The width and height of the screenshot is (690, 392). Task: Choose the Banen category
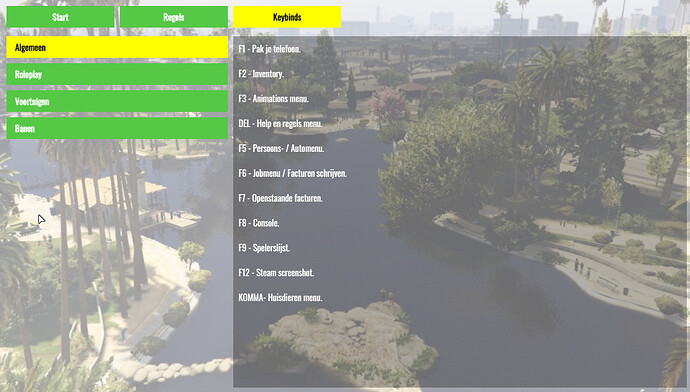click(x=117, y=128)
